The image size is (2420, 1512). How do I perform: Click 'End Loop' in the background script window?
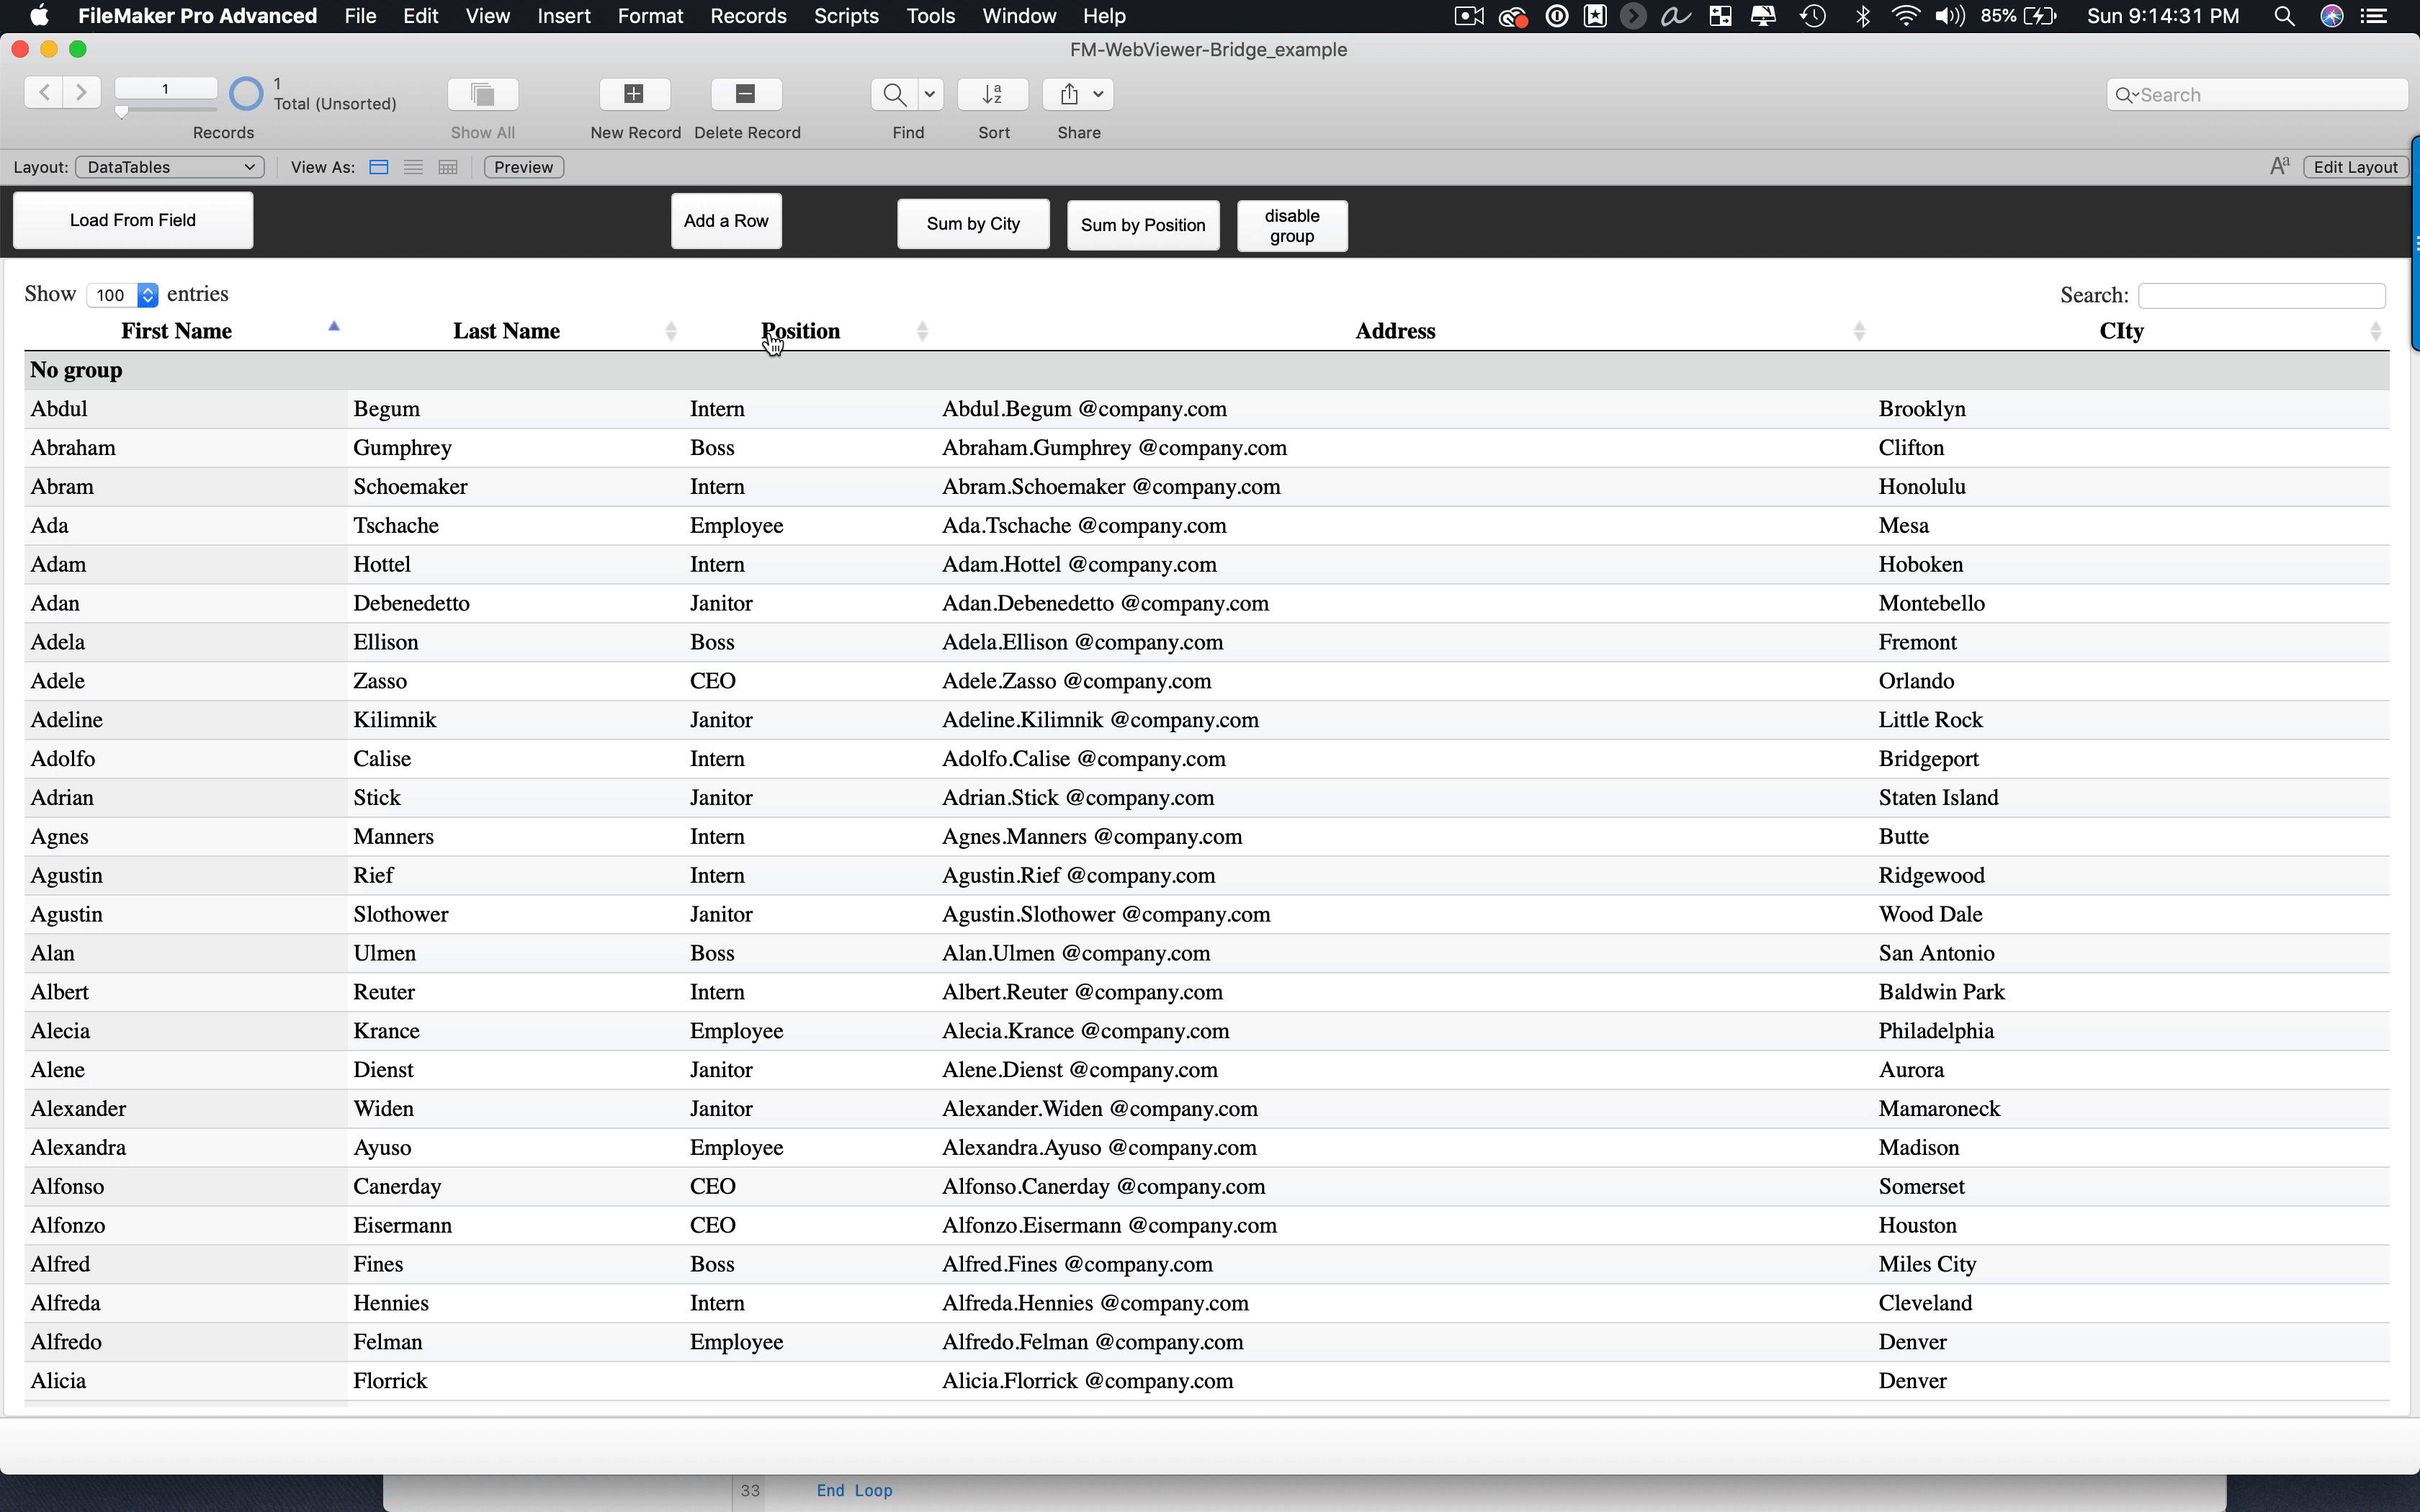pyautogui.click(x=854, y=1490)
